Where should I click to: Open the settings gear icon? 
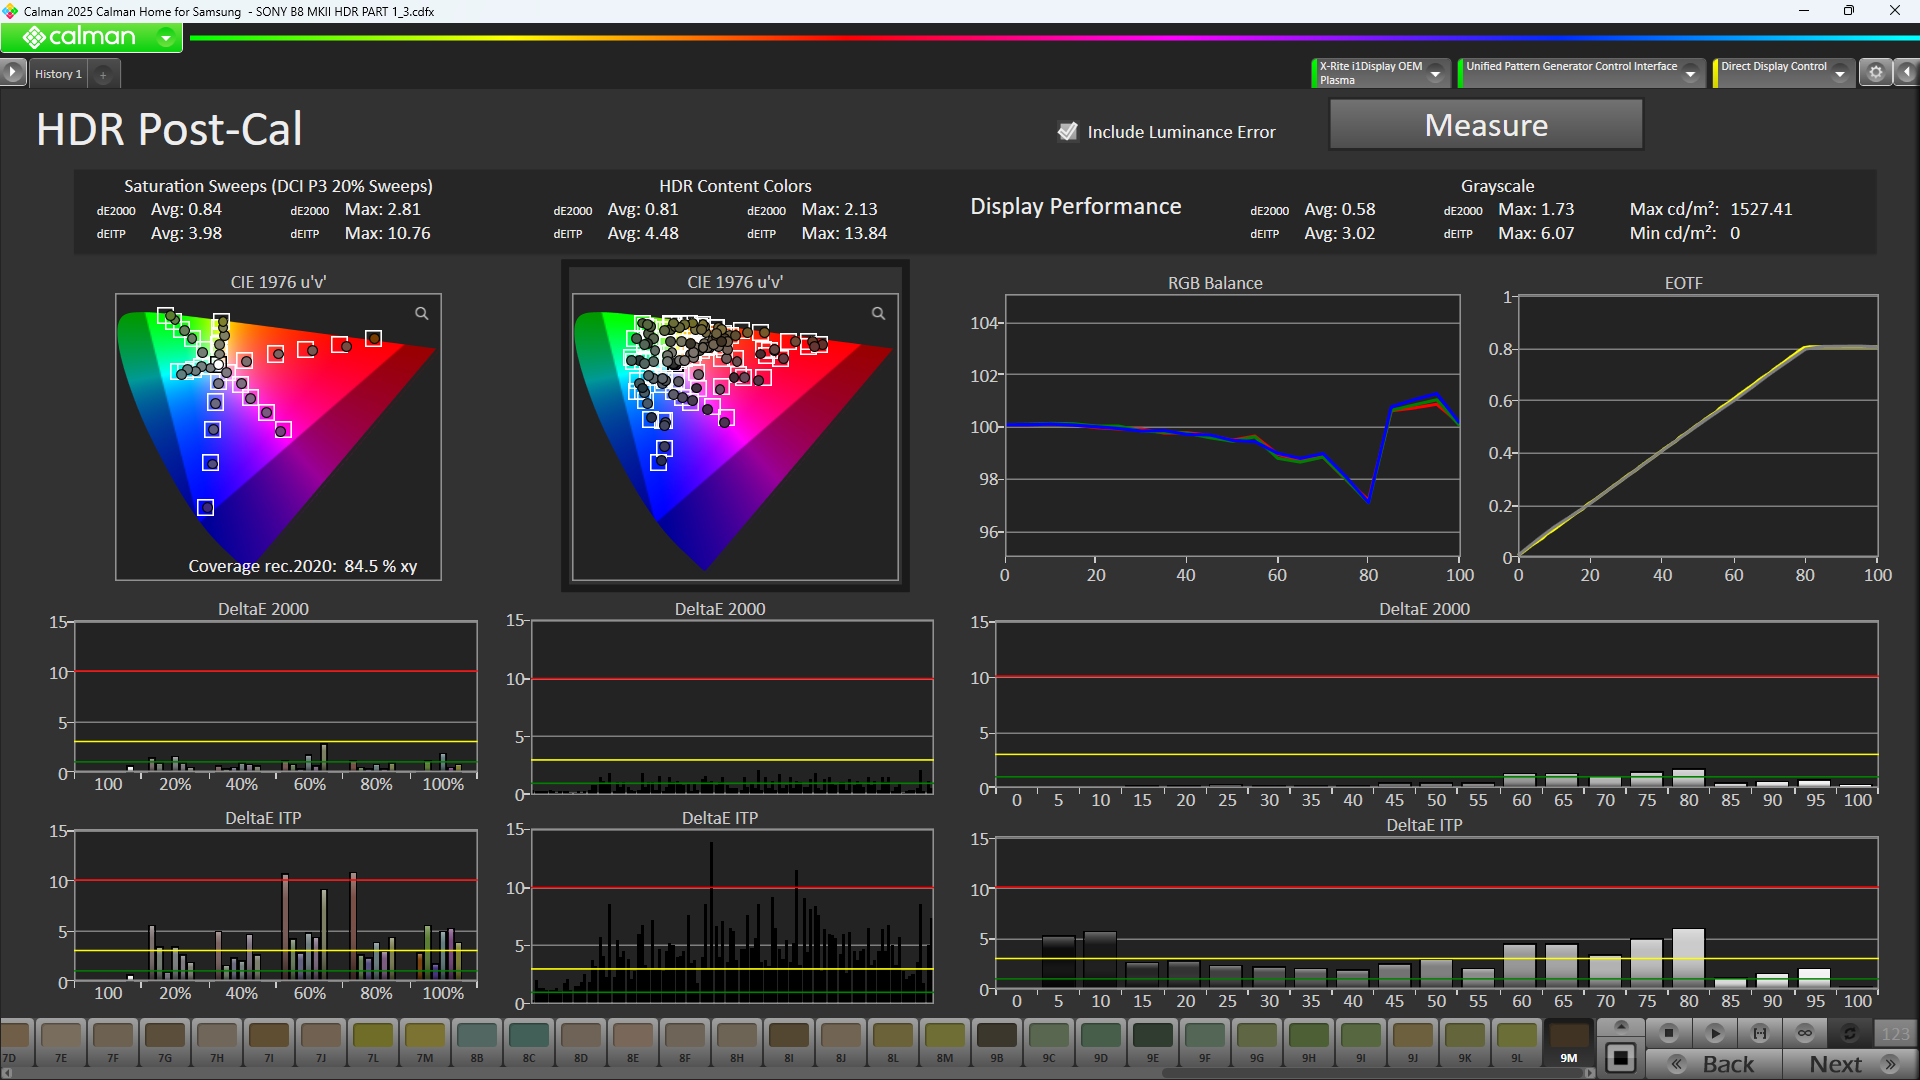click(x=1876, y=73)
